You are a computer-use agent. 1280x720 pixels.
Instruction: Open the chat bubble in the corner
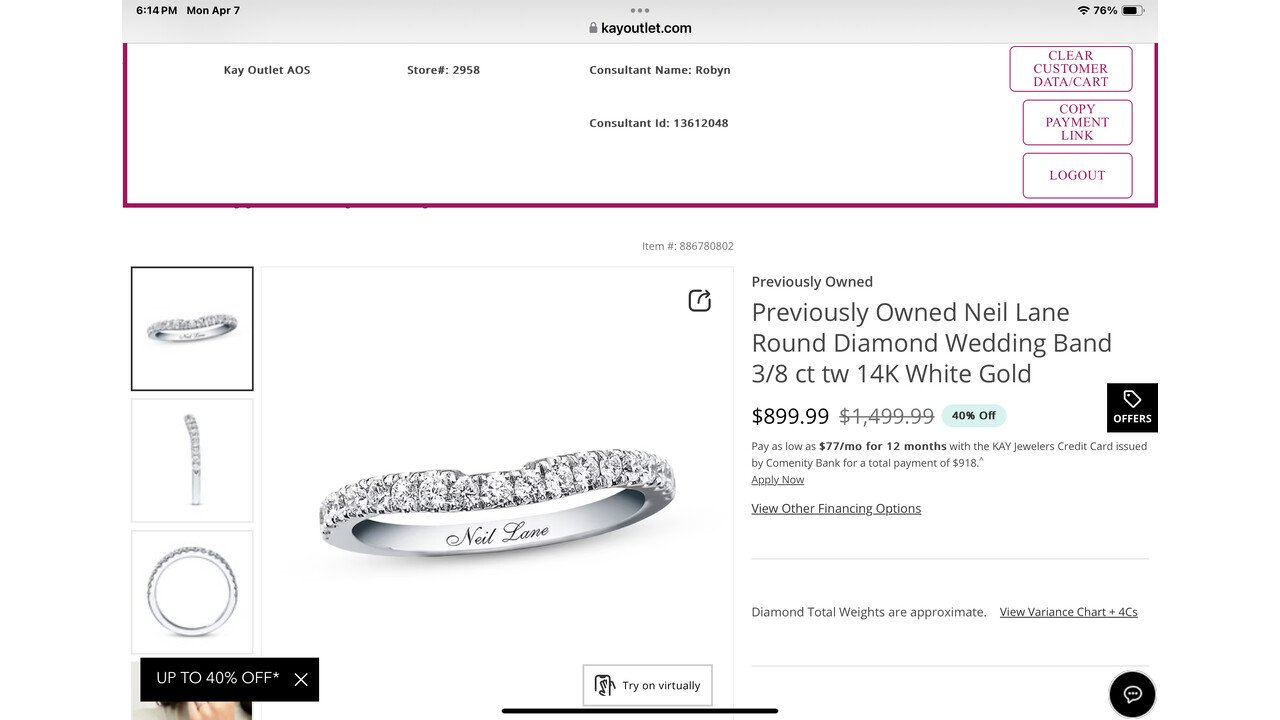[x=1132, y=694]
